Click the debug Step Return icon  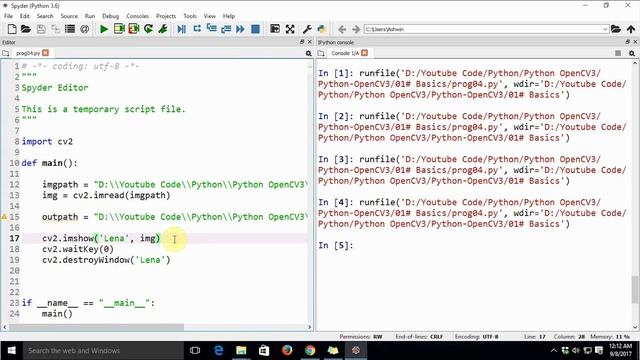pyautogui.click(x=226, y=29)
